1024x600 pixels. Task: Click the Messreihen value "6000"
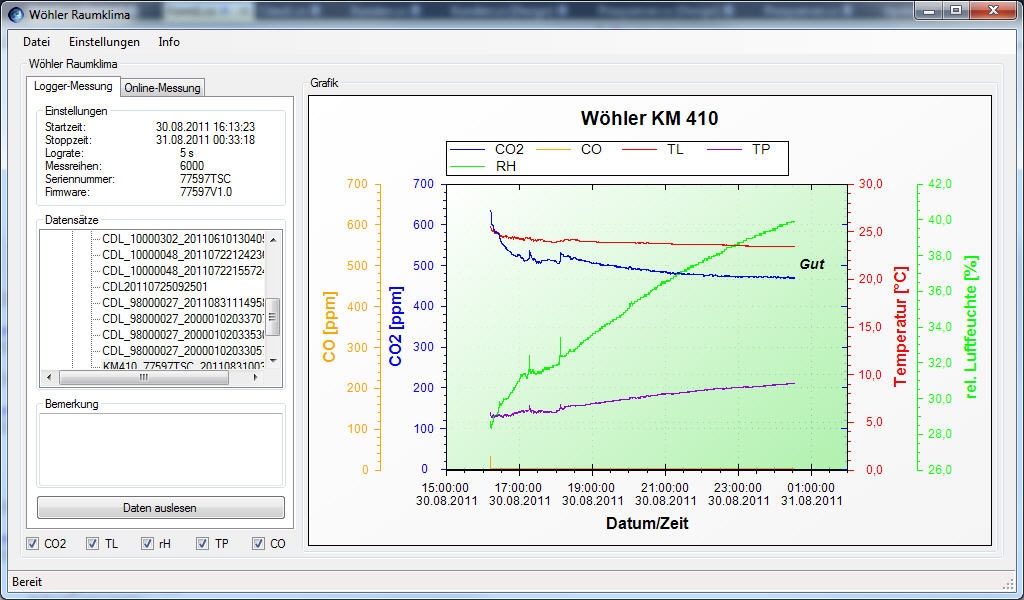point(192,166)
